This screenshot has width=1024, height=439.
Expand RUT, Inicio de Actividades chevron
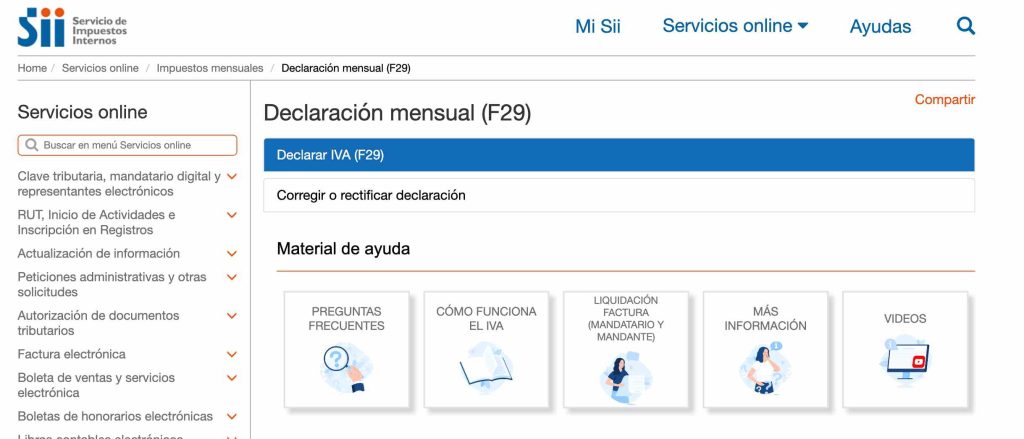point(231,215)
